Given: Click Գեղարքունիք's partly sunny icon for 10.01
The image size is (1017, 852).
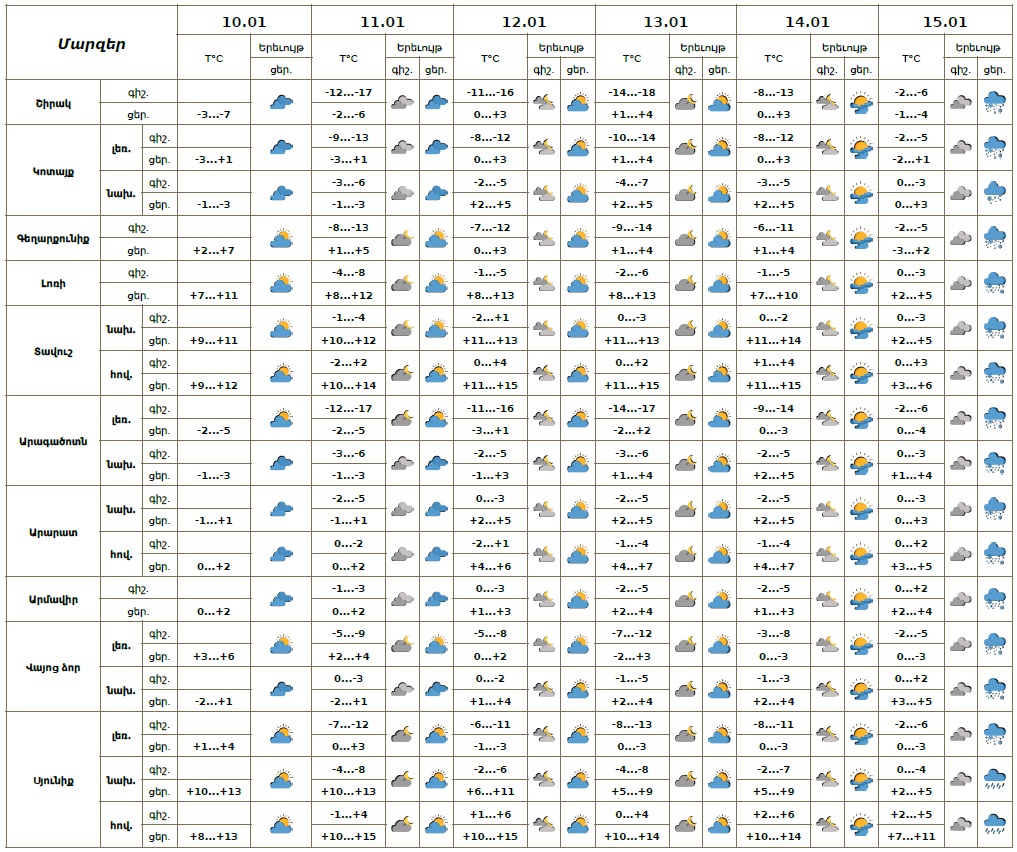Looking at the screenshot, I should (x=281, y=238).
